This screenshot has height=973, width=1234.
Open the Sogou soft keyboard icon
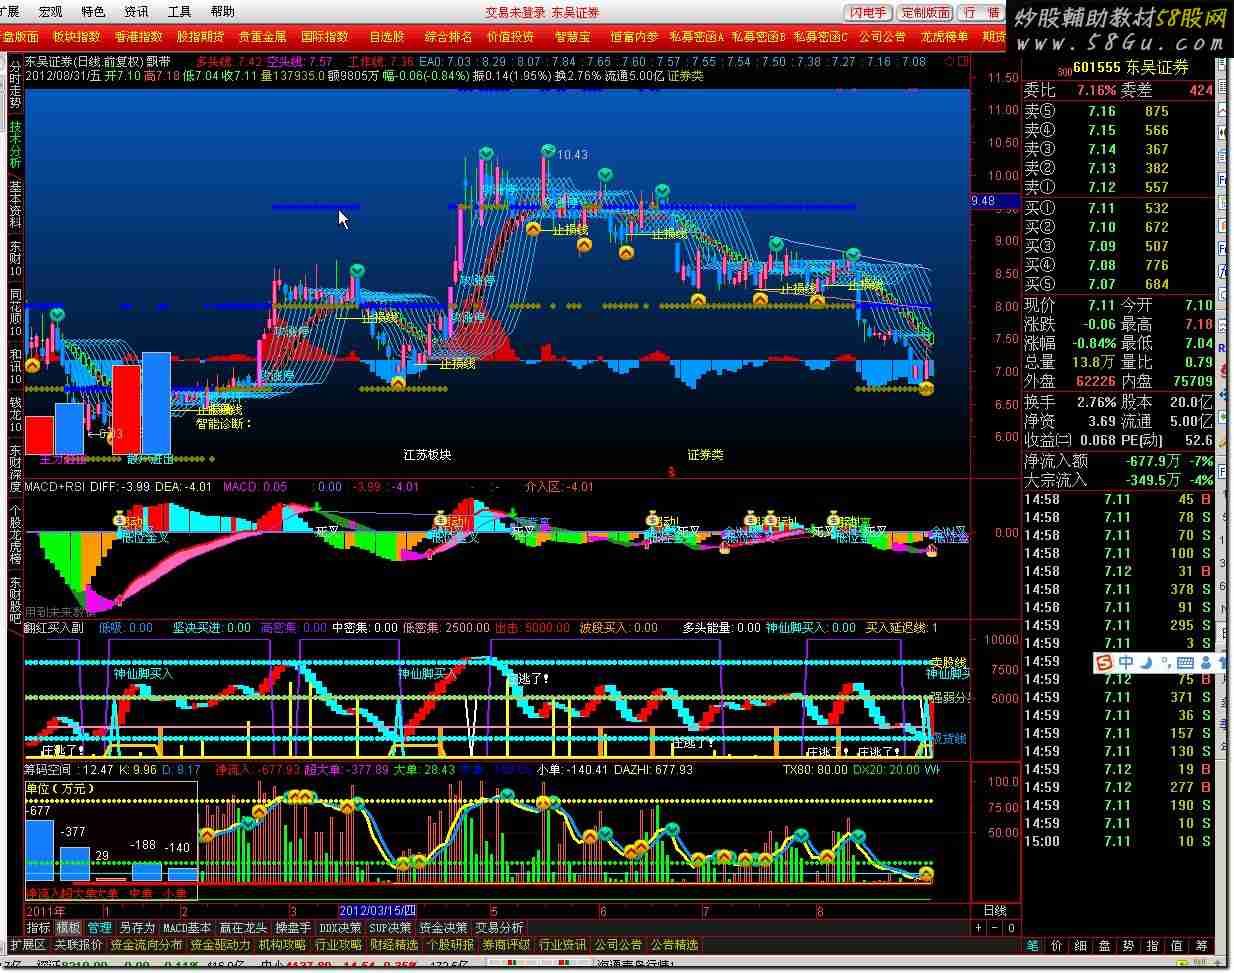click(1186, 663)
